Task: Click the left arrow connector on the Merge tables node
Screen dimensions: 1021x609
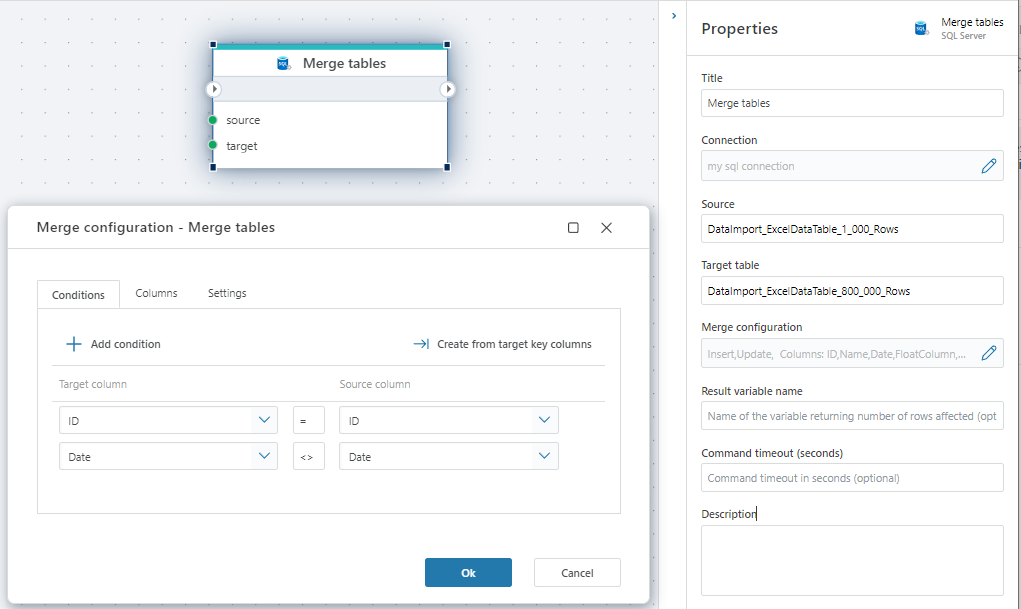Action: (213, 89)
